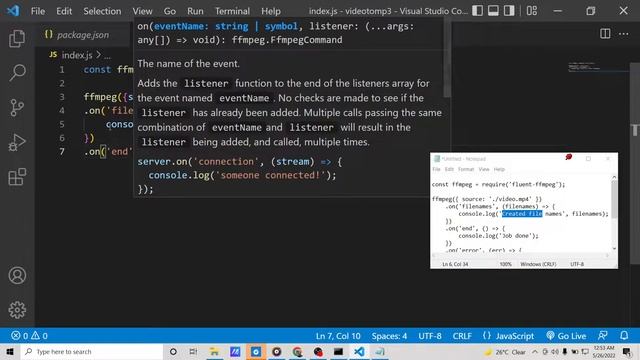
Task: Toggle the bottom Panel layout button
Action: point(493,11)
